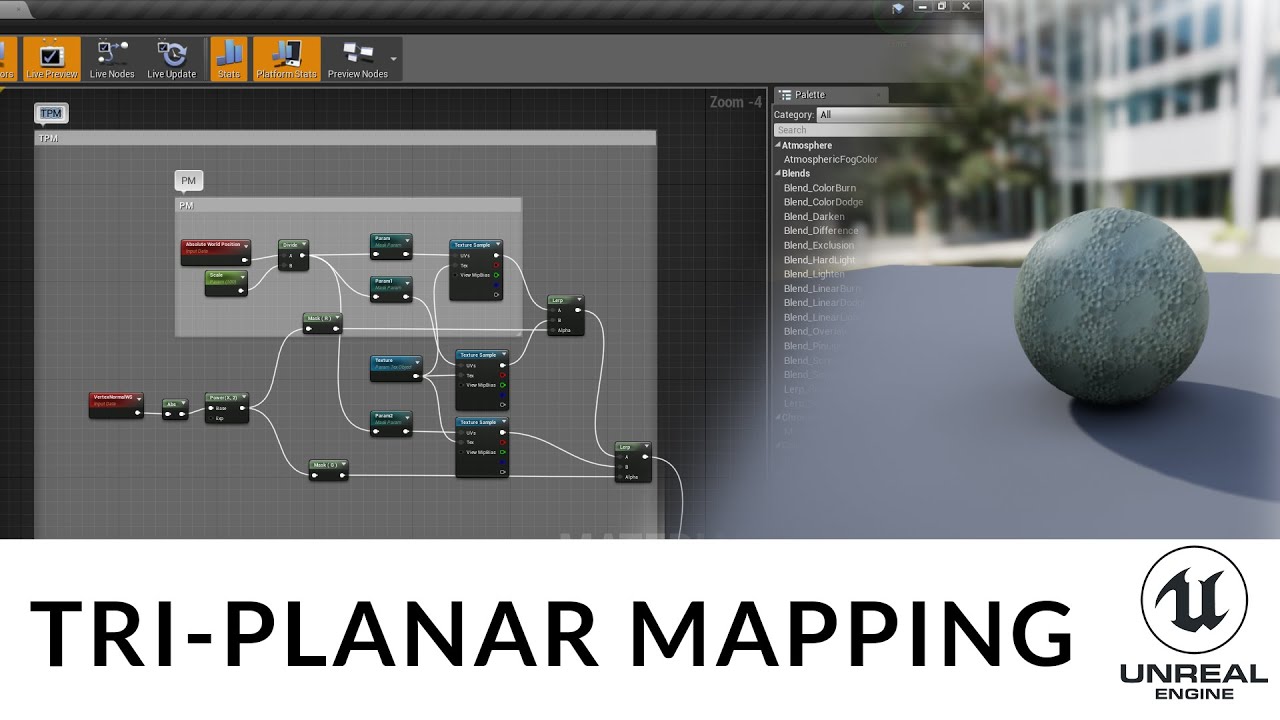Click the Divide node B input pin
The width and height of the screenshot is (1280, 720).
tap(284, 266)
